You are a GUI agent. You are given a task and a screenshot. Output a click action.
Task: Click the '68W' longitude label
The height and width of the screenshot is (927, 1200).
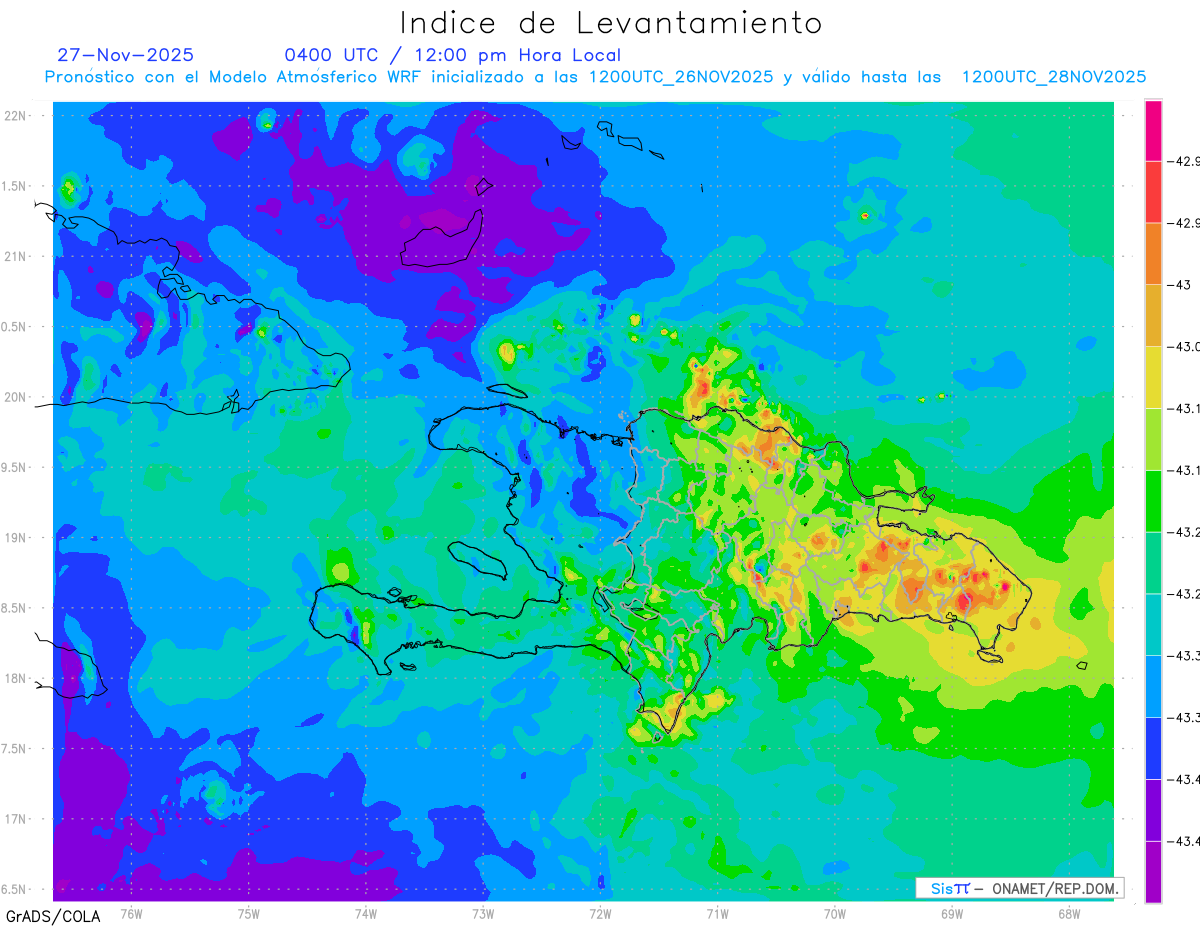(1068, 914)
